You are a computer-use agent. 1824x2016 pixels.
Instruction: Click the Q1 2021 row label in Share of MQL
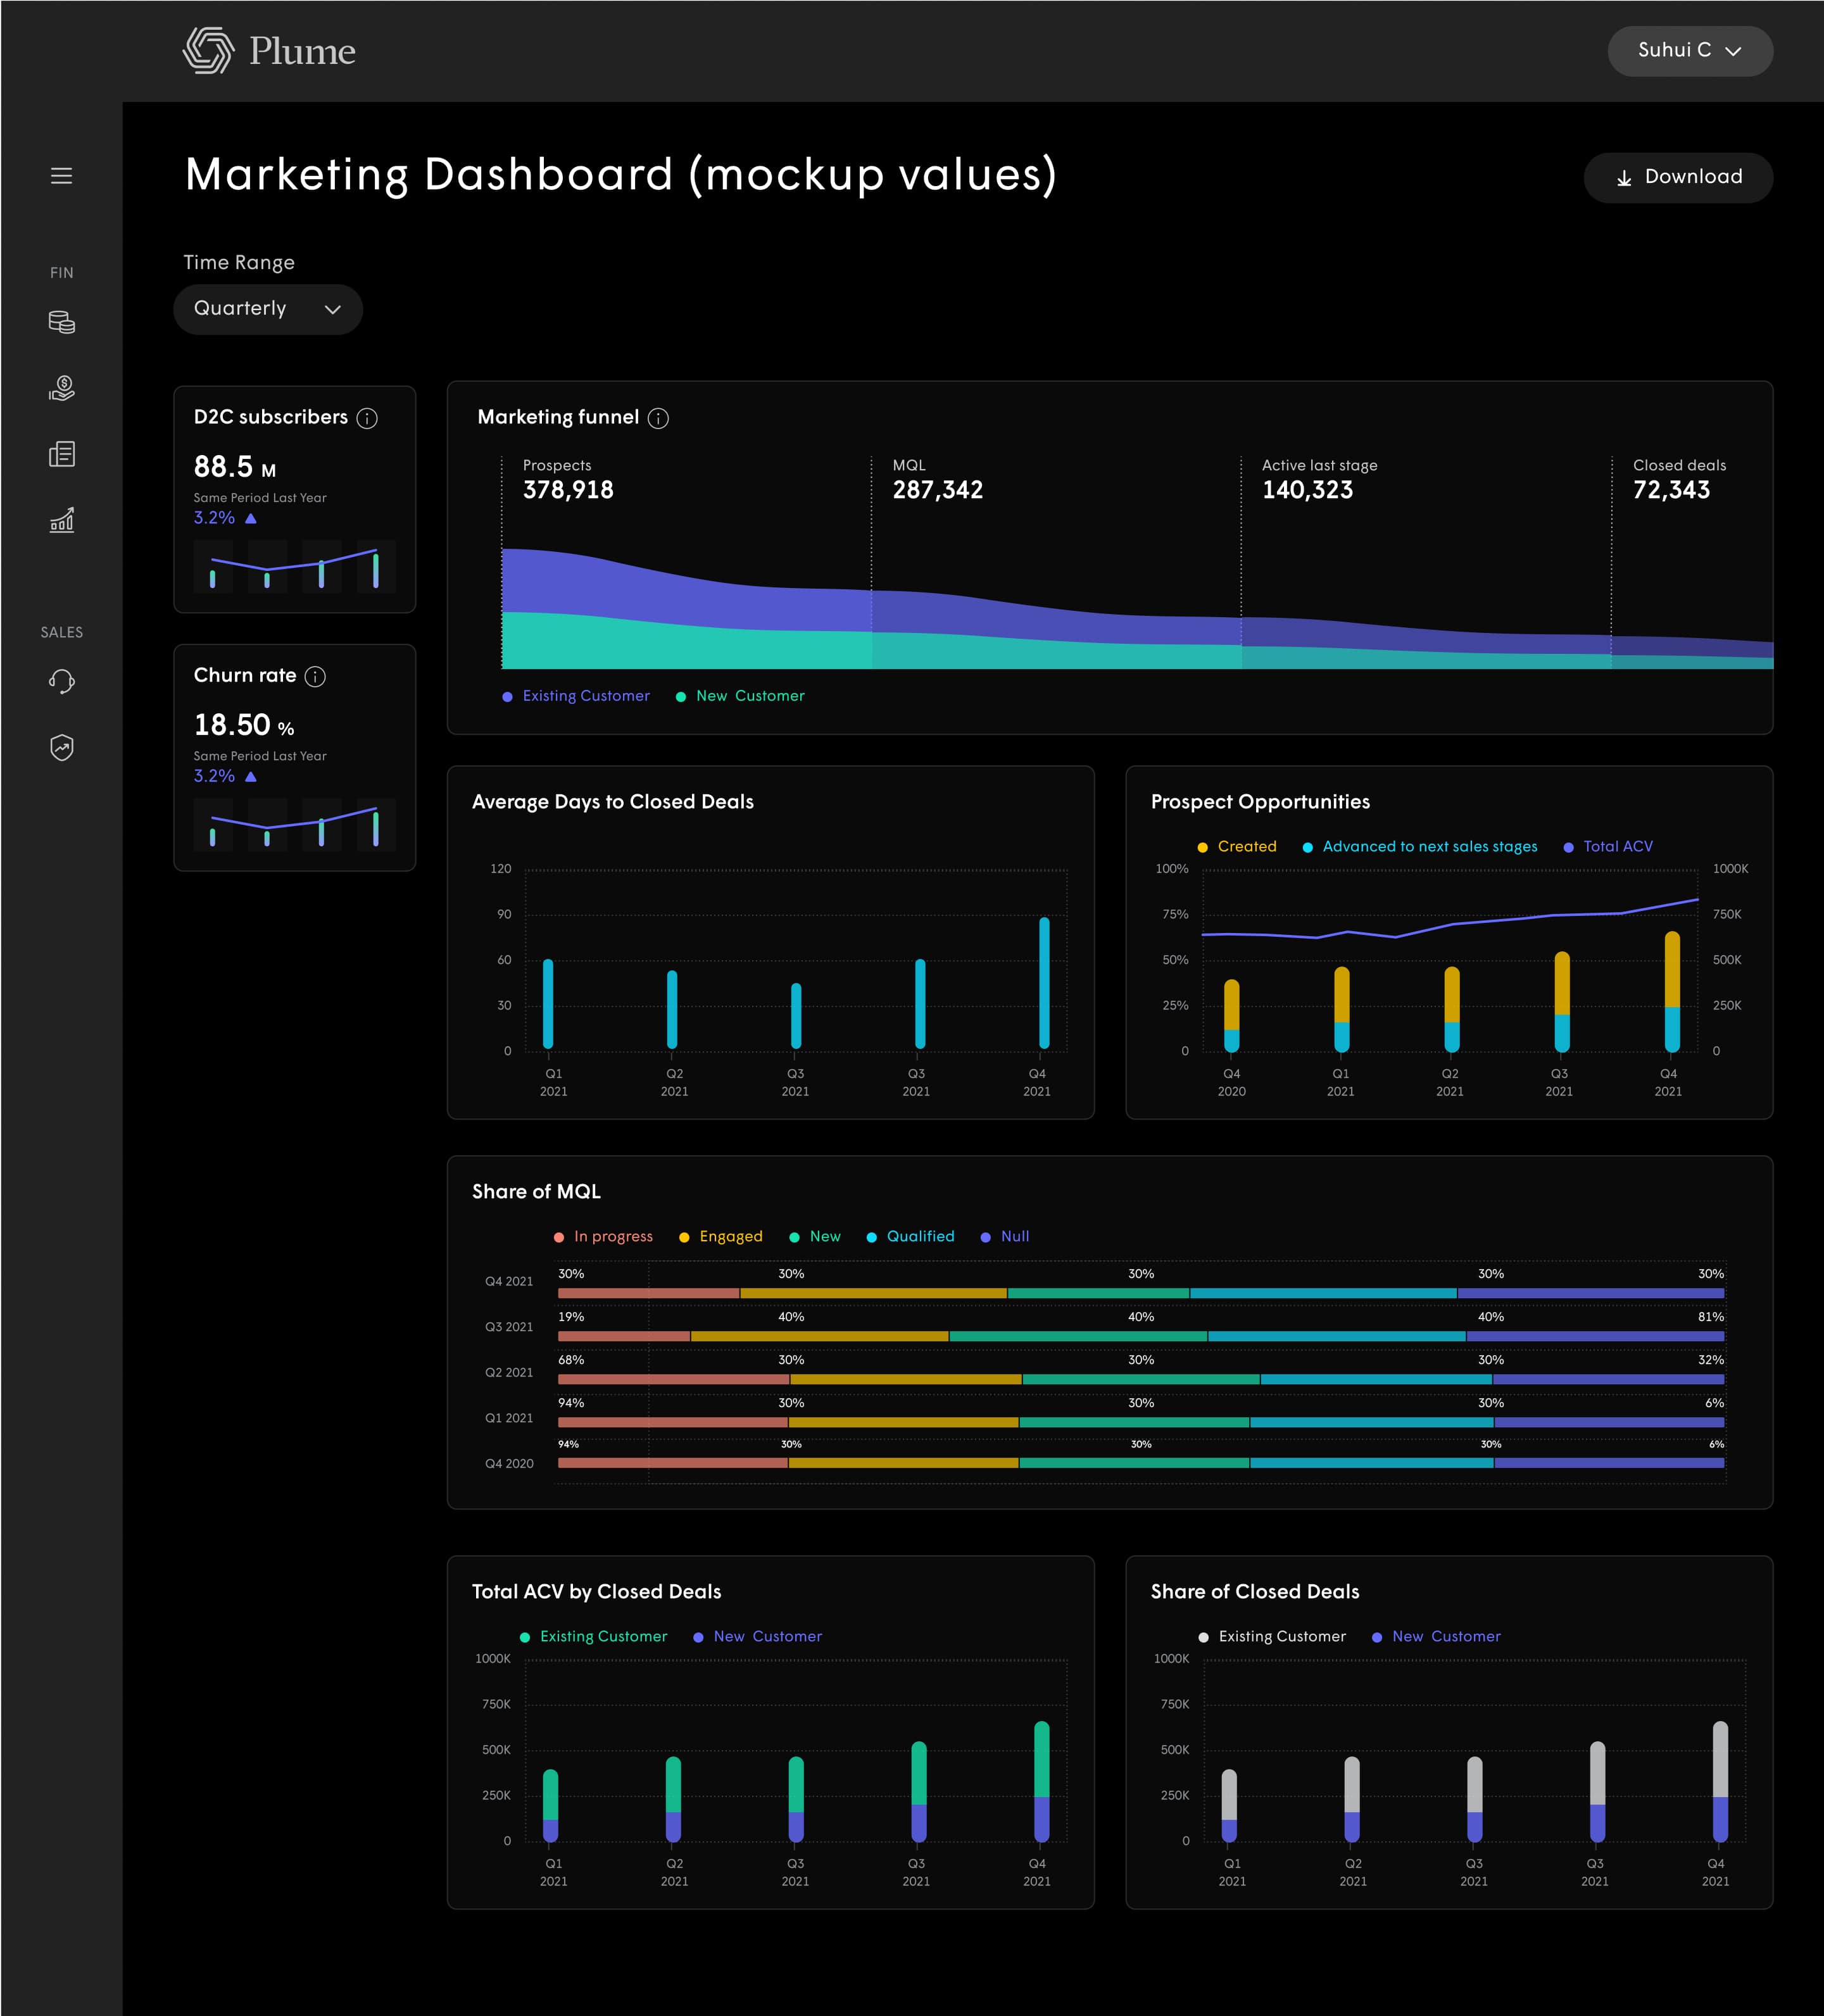point(509,1418)
